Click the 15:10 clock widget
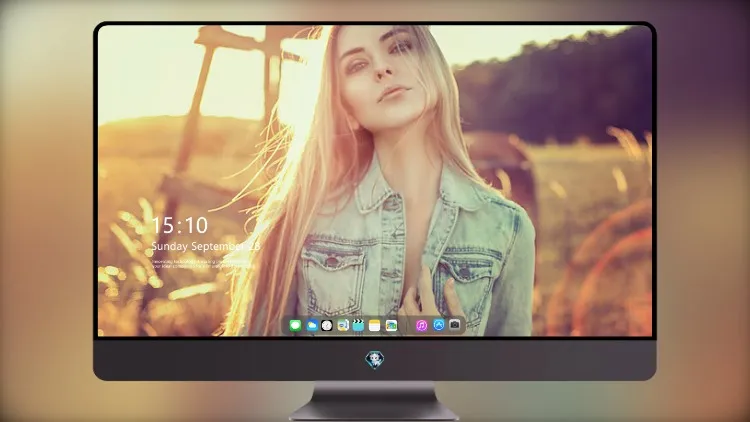 [x=180, y=225]
